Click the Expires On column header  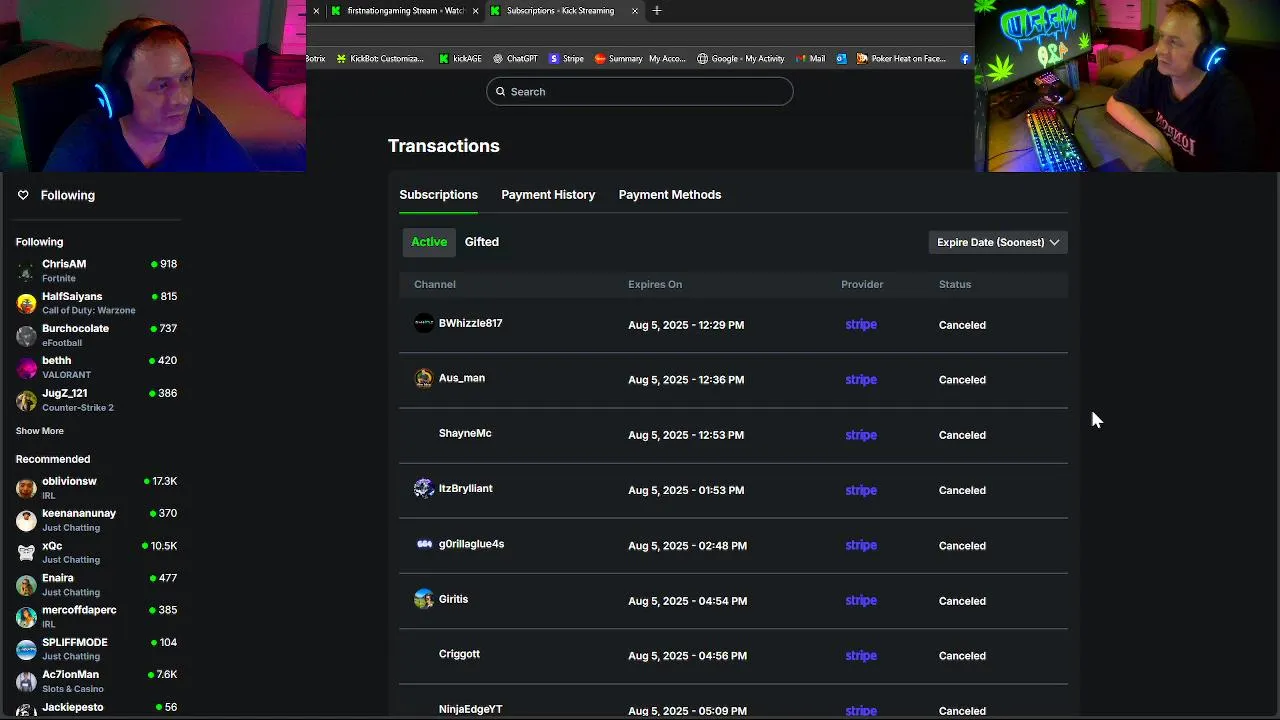655,284
